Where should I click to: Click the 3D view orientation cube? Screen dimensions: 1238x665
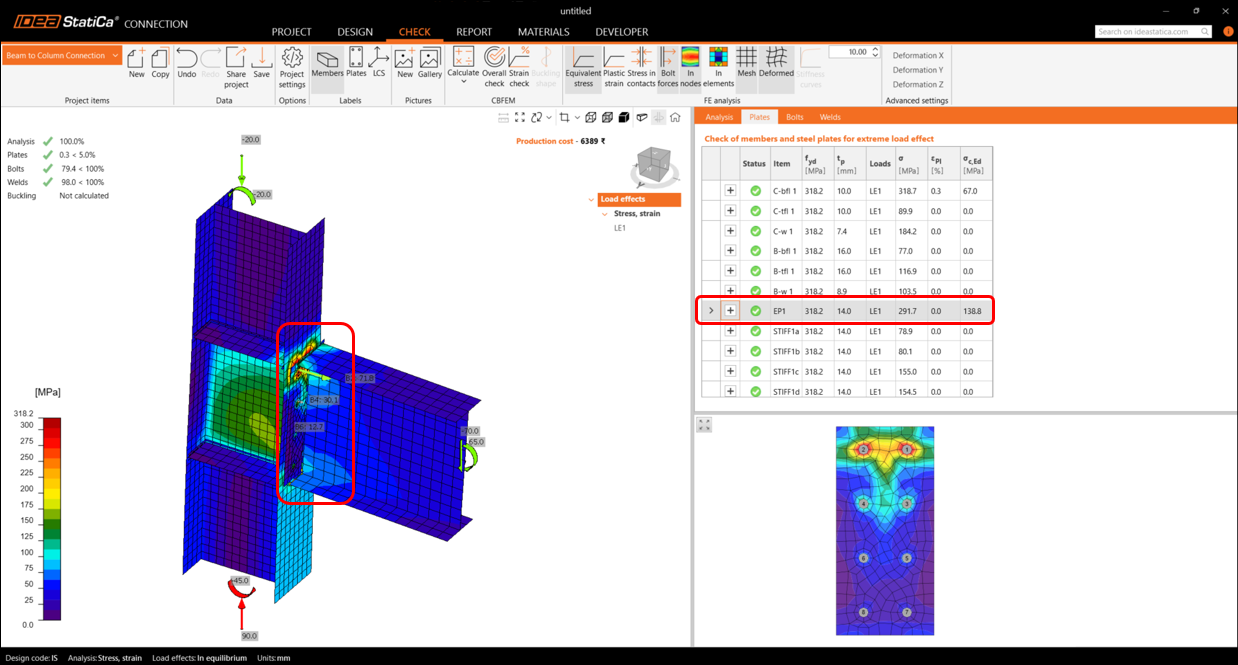click(655, 165)
